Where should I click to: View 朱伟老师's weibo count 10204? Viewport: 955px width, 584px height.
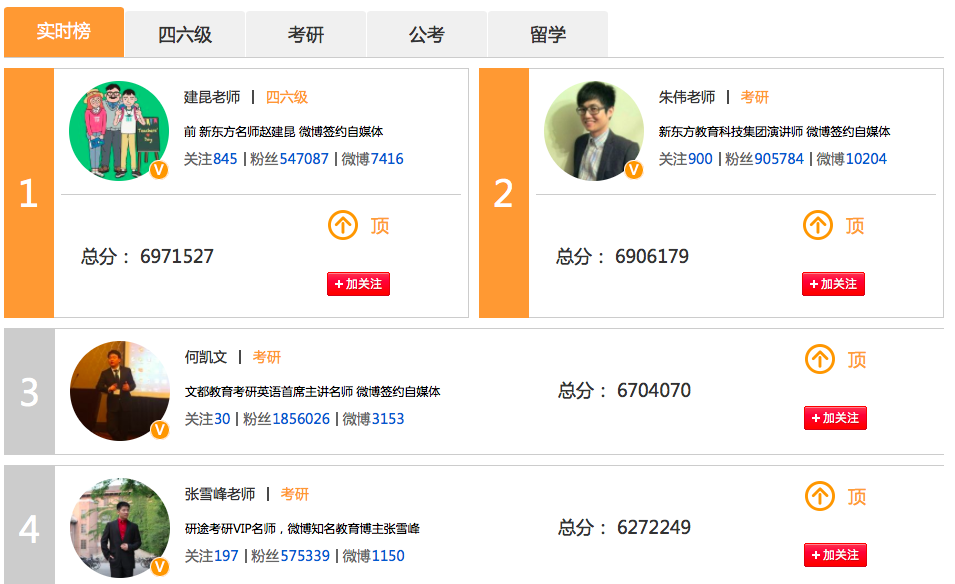[x=866, y=159]
